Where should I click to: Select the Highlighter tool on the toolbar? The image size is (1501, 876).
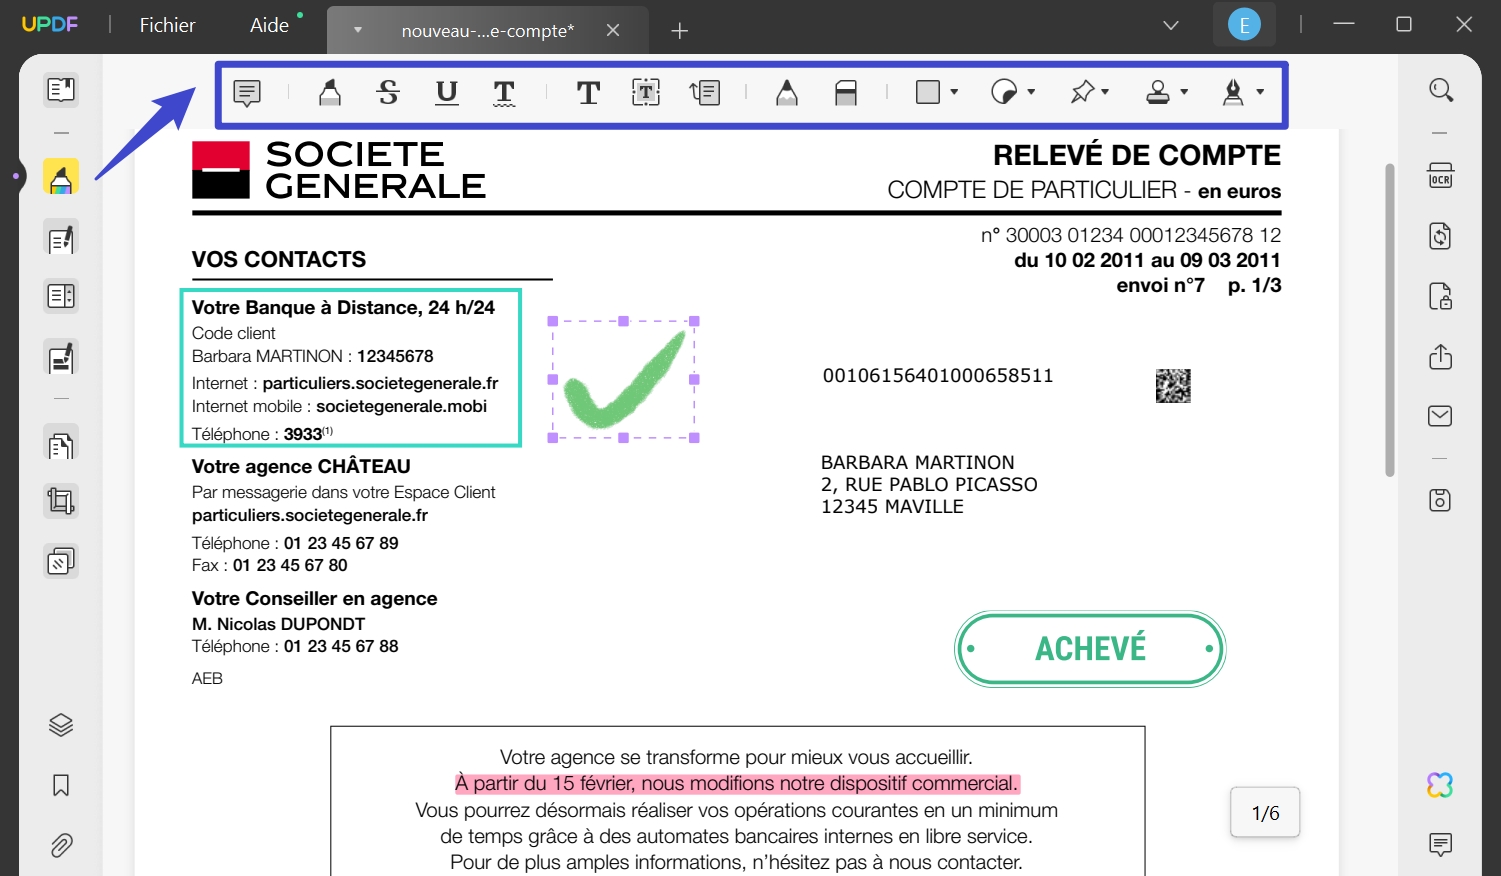click(x=329, y=92)
